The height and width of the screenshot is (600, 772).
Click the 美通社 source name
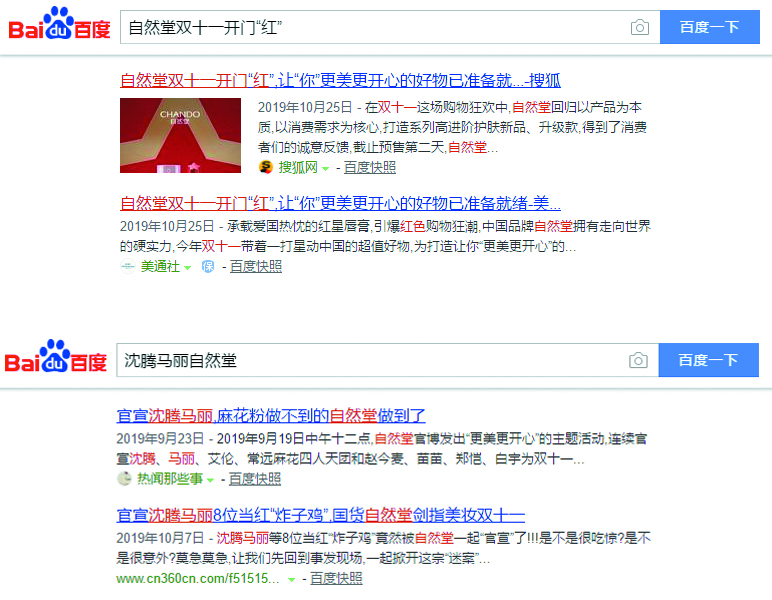160,266
